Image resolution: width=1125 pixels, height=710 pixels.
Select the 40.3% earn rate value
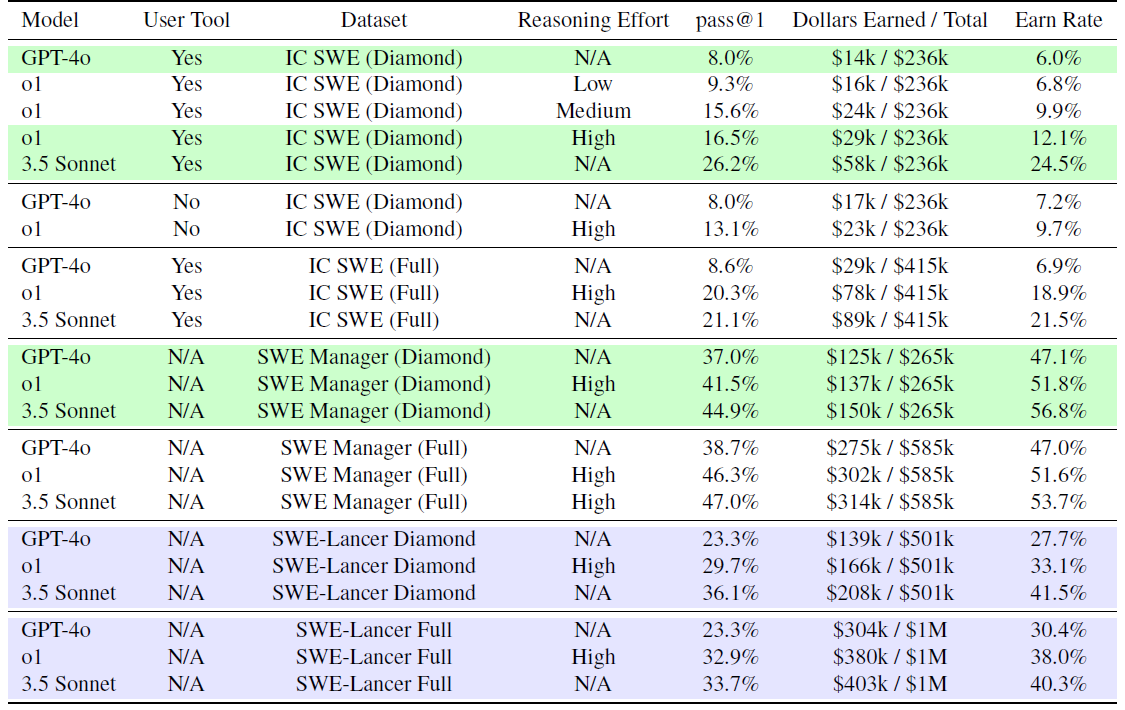click(x=1059, y=684)
